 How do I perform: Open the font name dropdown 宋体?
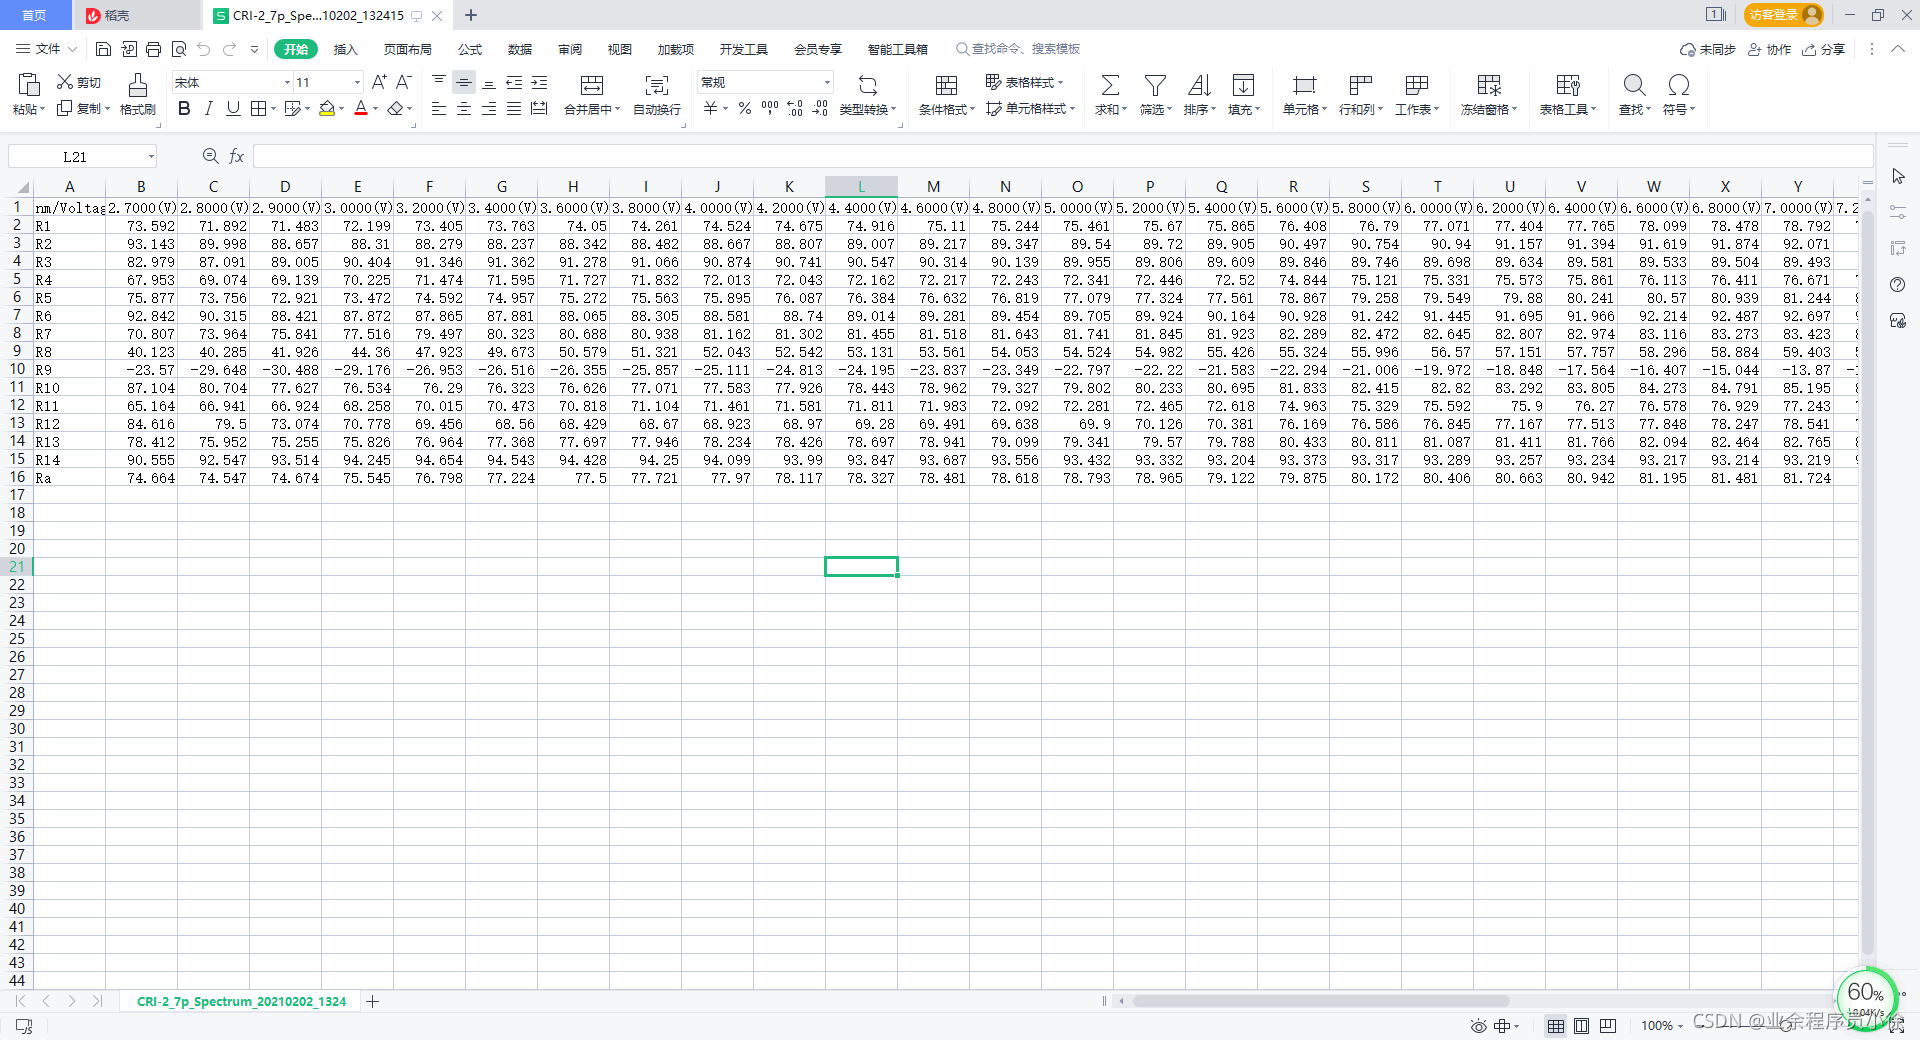288,82
